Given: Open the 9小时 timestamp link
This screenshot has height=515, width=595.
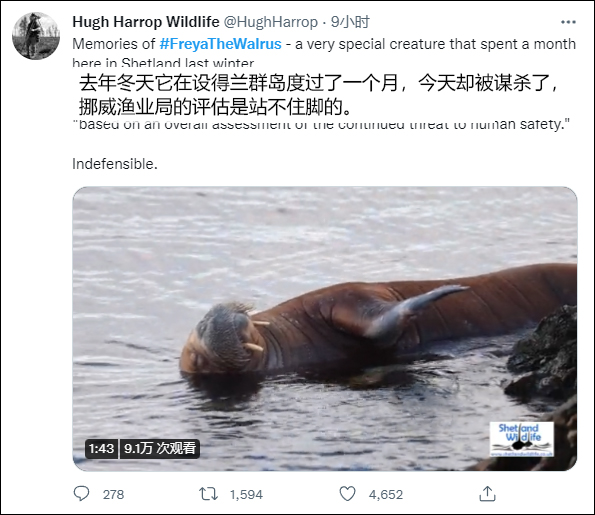Looking at the screenshot, I should [350, 22].
